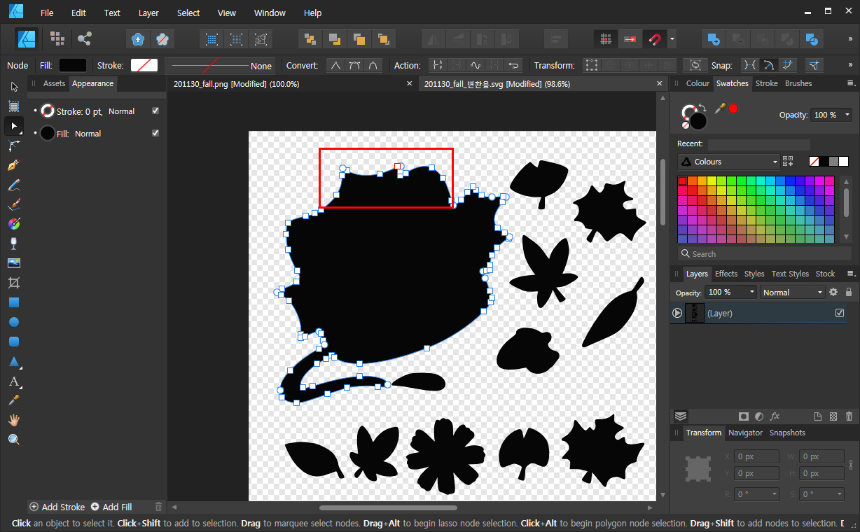Viewport: 860px width, 532px height.
Task: Open Rotation 0° dropdown in Transform
Action: coord(774,494)
